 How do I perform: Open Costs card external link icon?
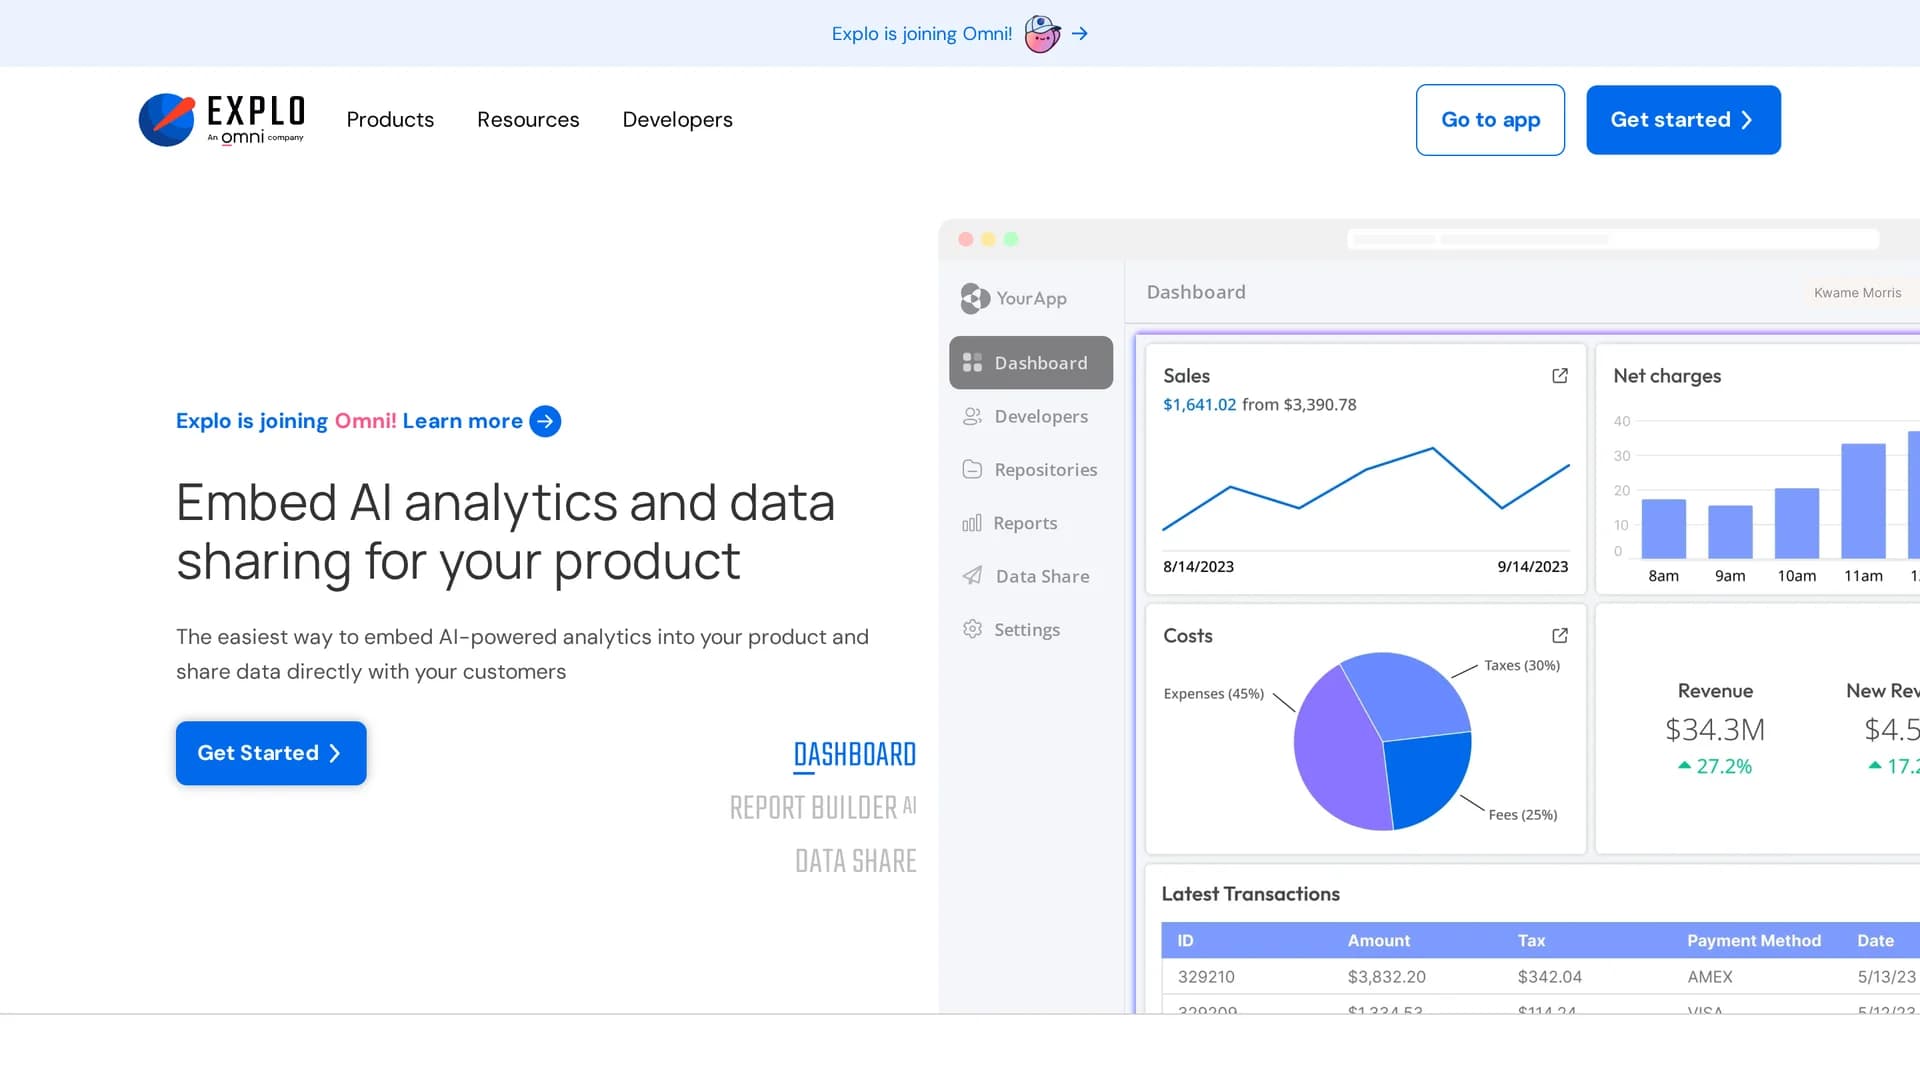pos(1560,636)
